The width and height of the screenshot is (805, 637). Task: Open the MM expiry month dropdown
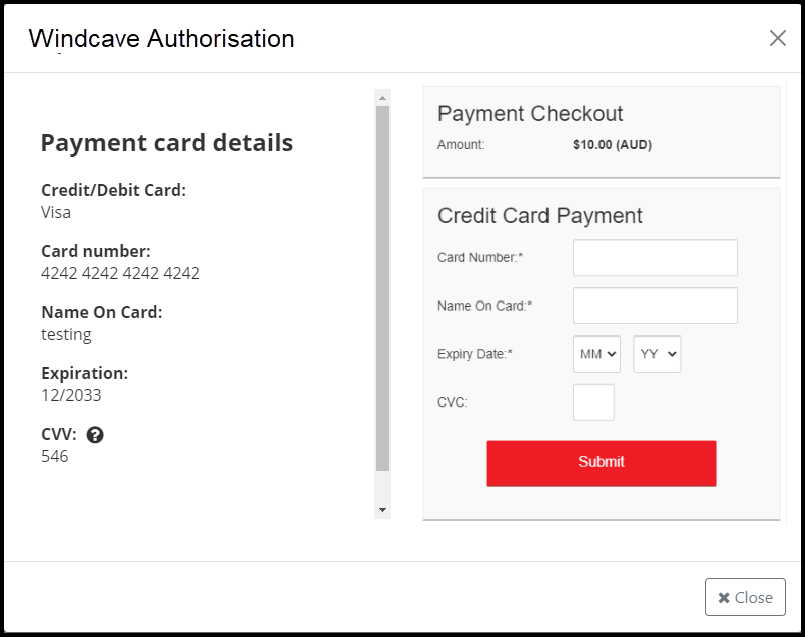(x=597, y=354)
